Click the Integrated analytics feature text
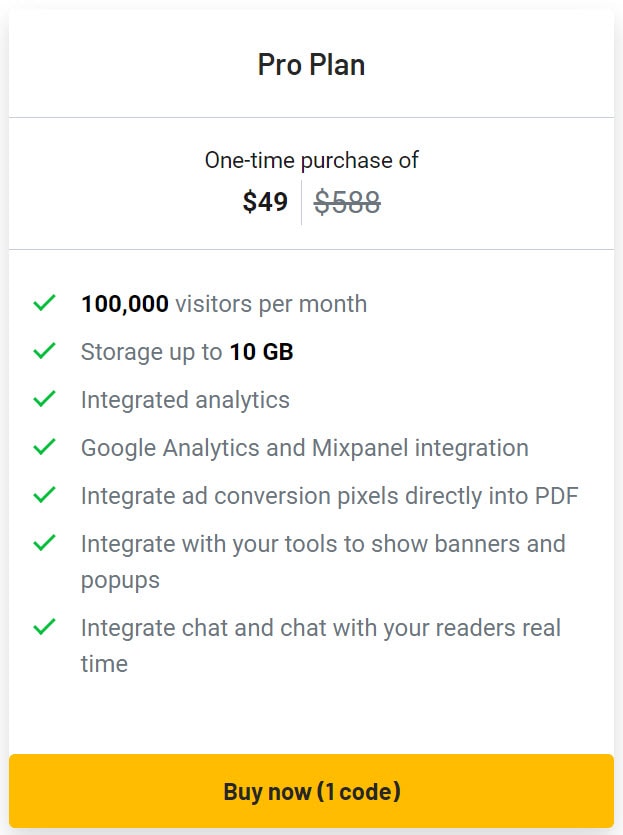This screenshot has width=623, height=835. click(185, 400)
